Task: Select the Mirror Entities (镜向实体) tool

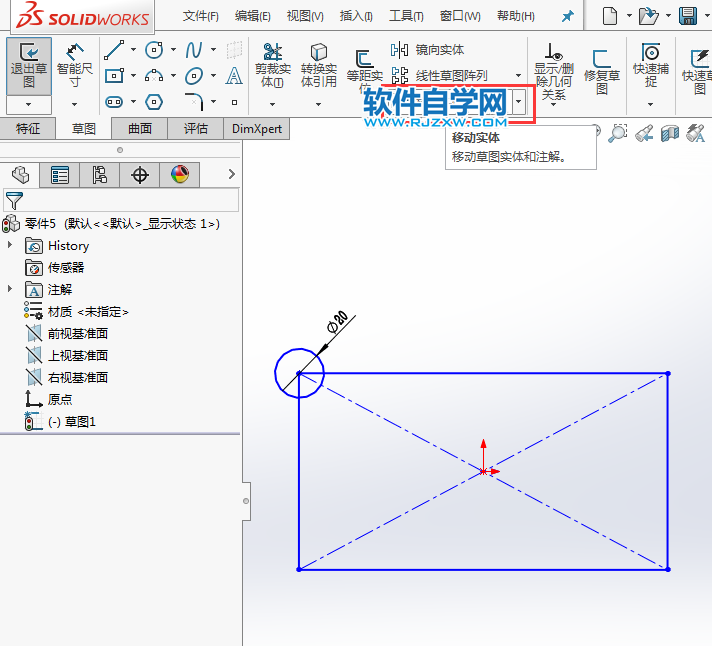Action: [x=428, y=50]
